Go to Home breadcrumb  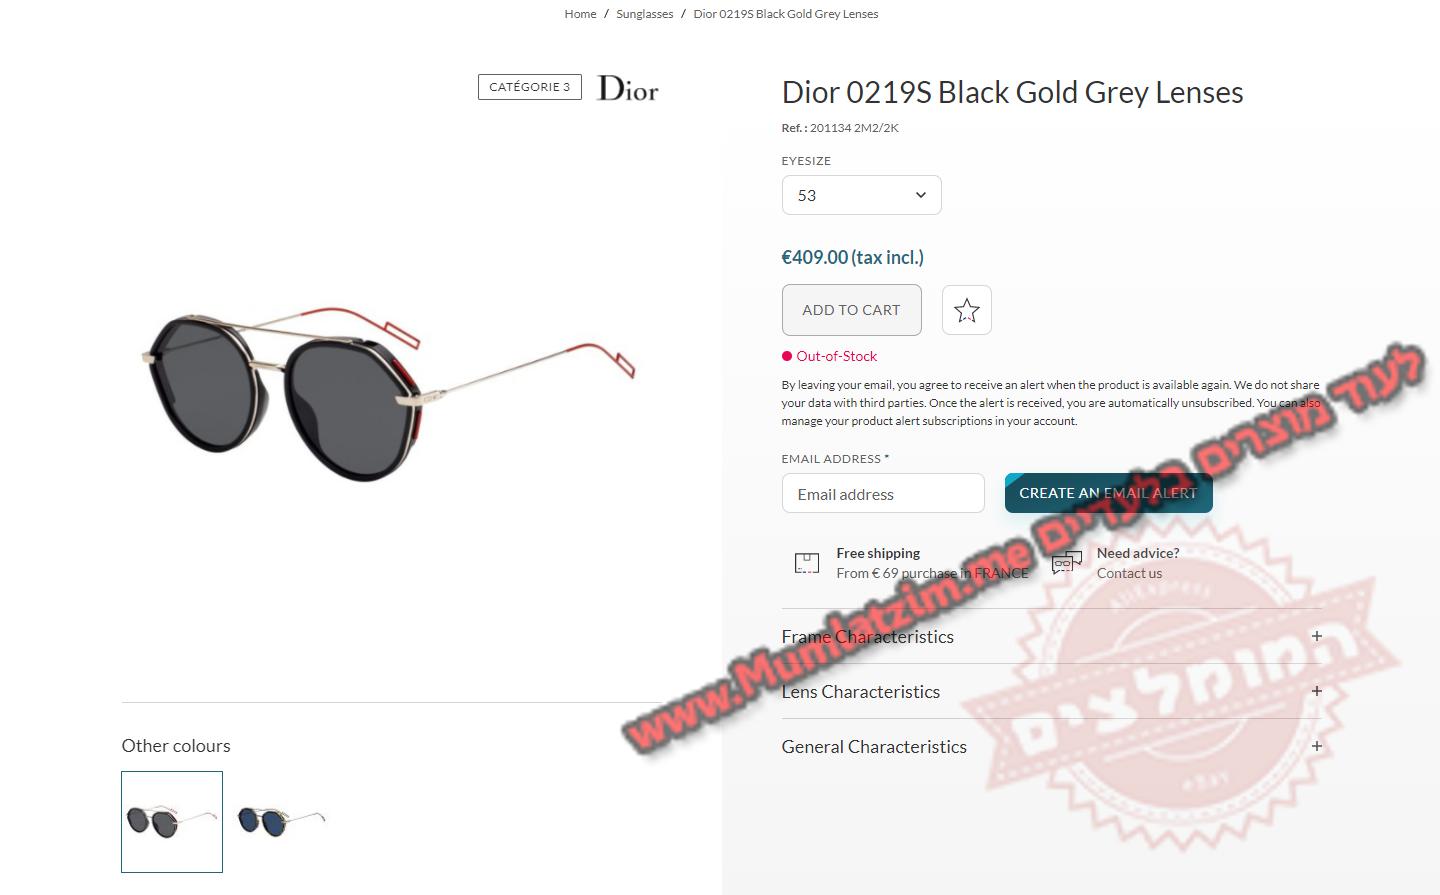pos(580,14)
